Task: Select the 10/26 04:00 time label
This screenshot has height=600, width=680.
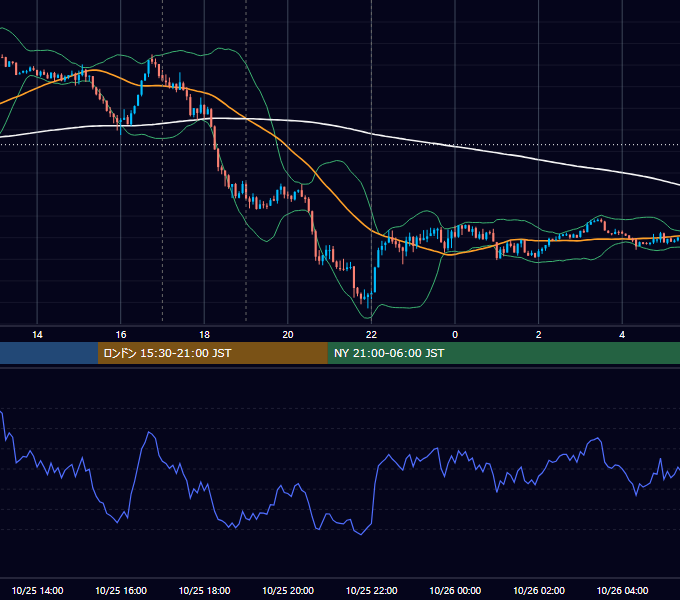Action: pyautogui.click(x=622, y=590)
